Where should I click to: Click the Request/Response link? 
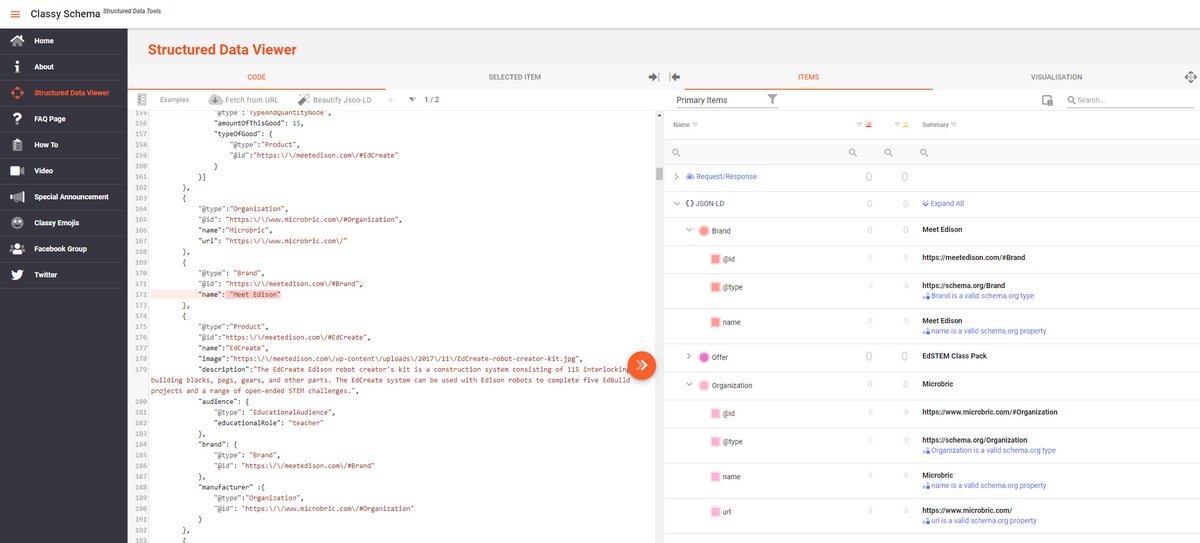pyautogui.click(x=726, y=177)
